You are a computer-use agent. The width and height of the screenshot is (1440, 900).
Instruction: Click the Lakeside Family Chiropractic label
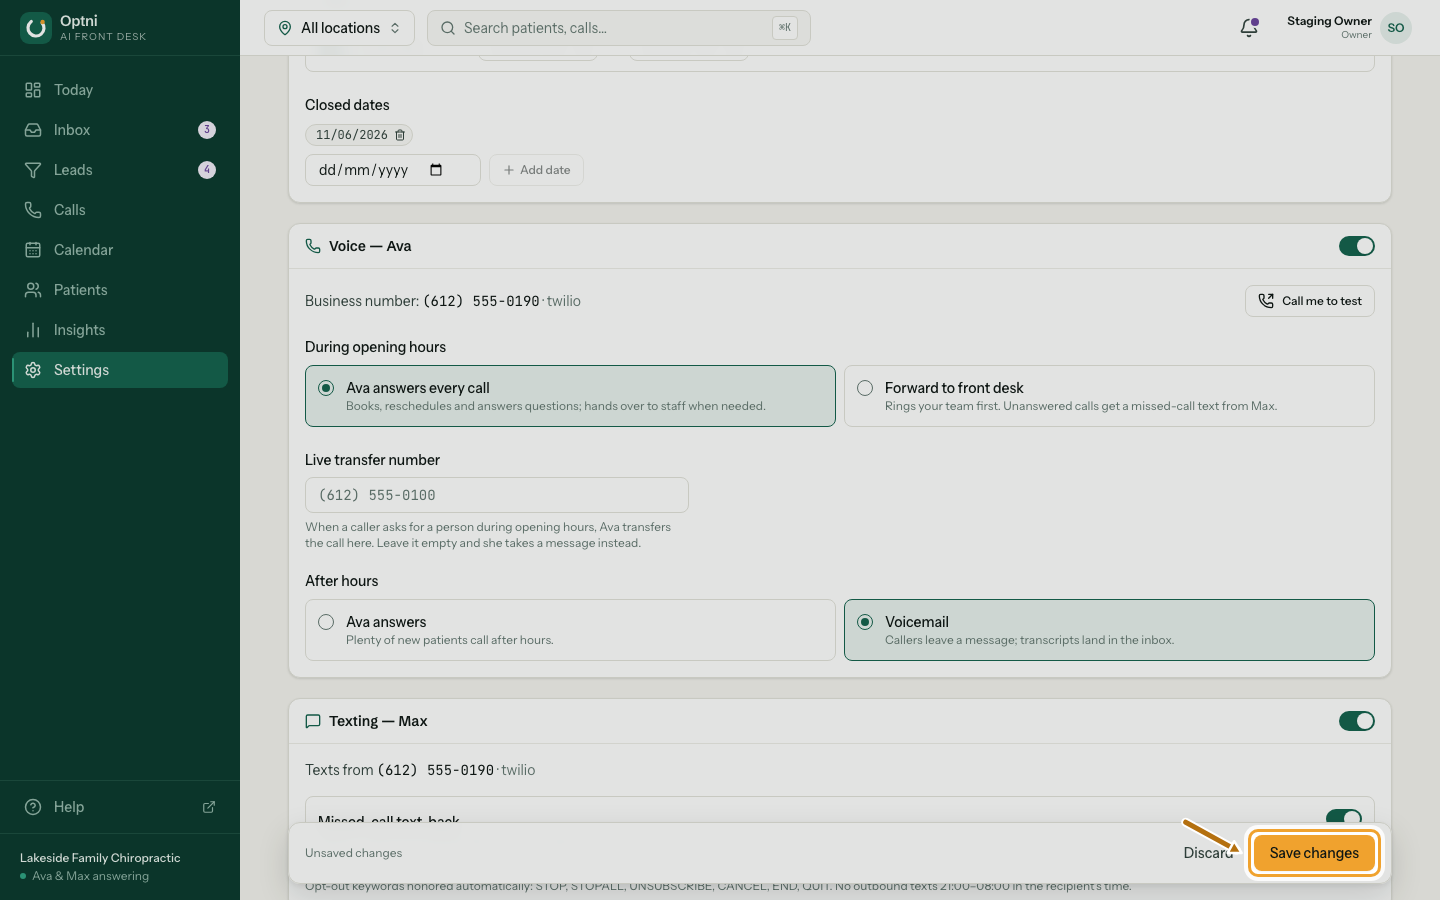pyautogui.click(x=100, y=858)
